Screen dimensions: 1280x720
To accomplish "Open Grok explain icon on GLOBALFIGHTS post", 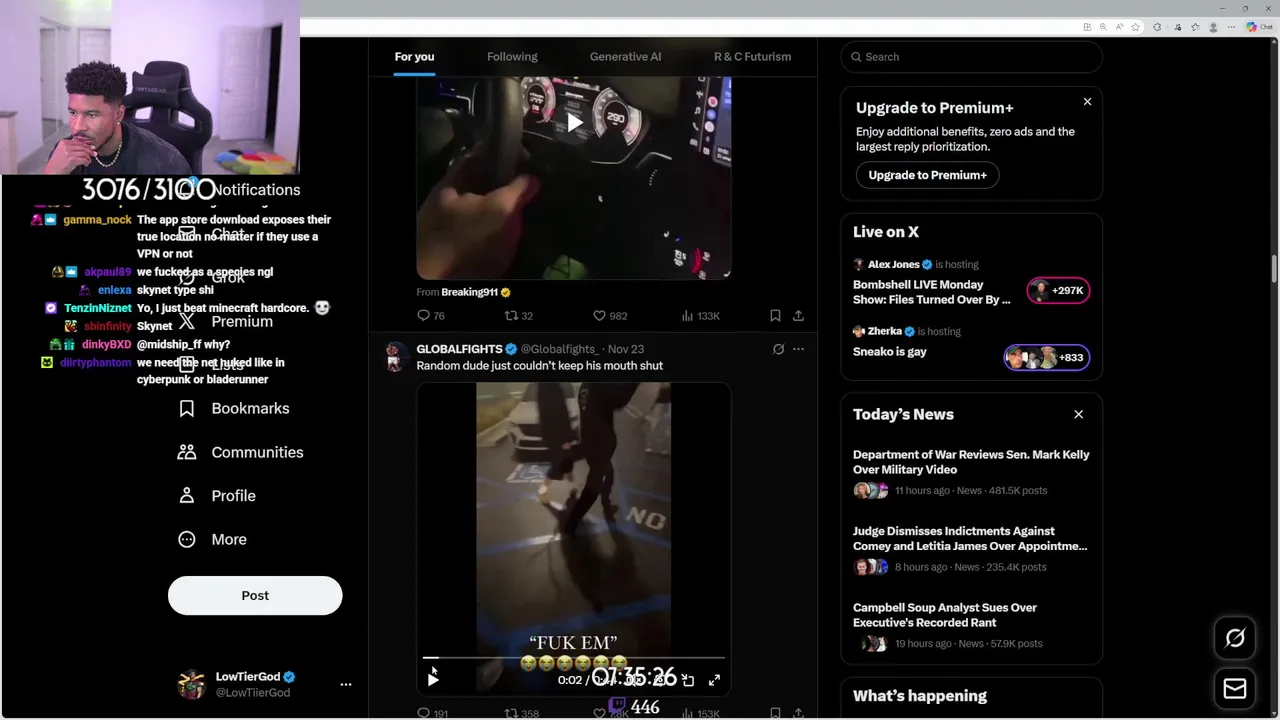I will coord(778,349).
